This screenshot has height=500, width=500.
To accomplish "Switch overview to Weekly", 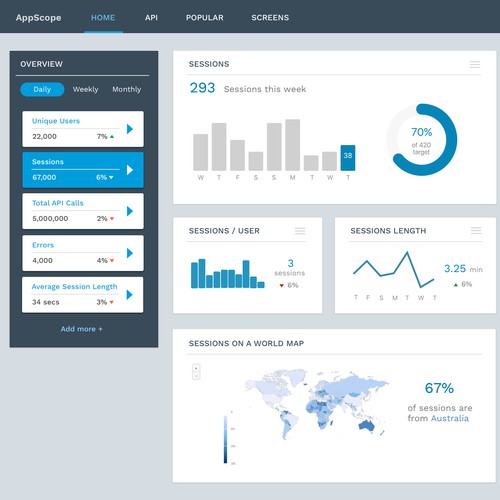I will pyautogui.click(x=85, y=89).
